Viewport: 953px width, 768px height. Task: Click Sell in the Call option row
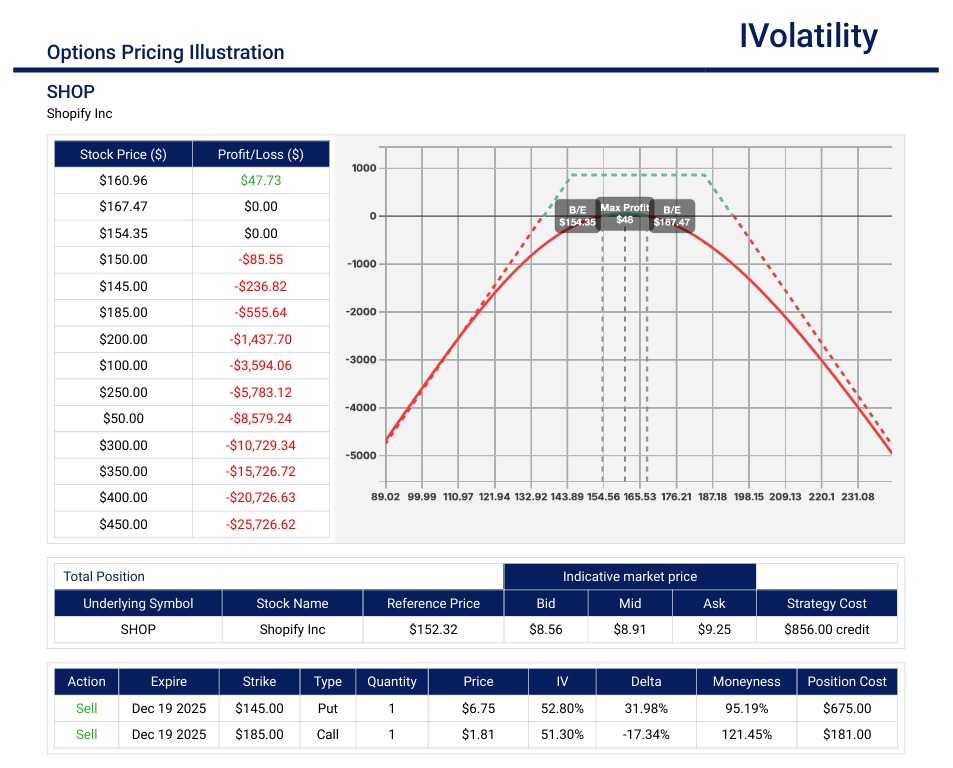(x=87, y=734)
